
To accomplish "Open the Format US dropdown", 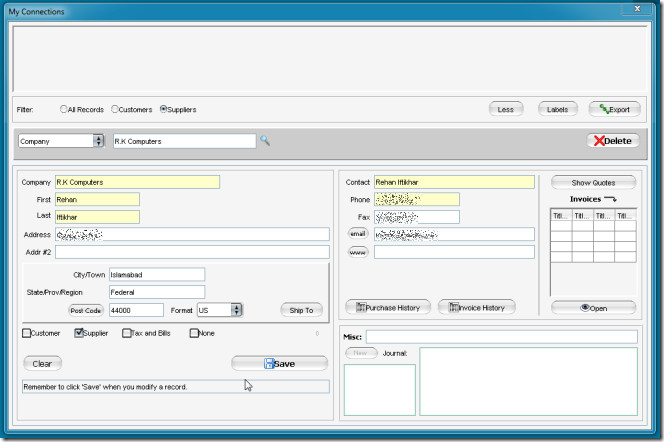I will [237, 310].
